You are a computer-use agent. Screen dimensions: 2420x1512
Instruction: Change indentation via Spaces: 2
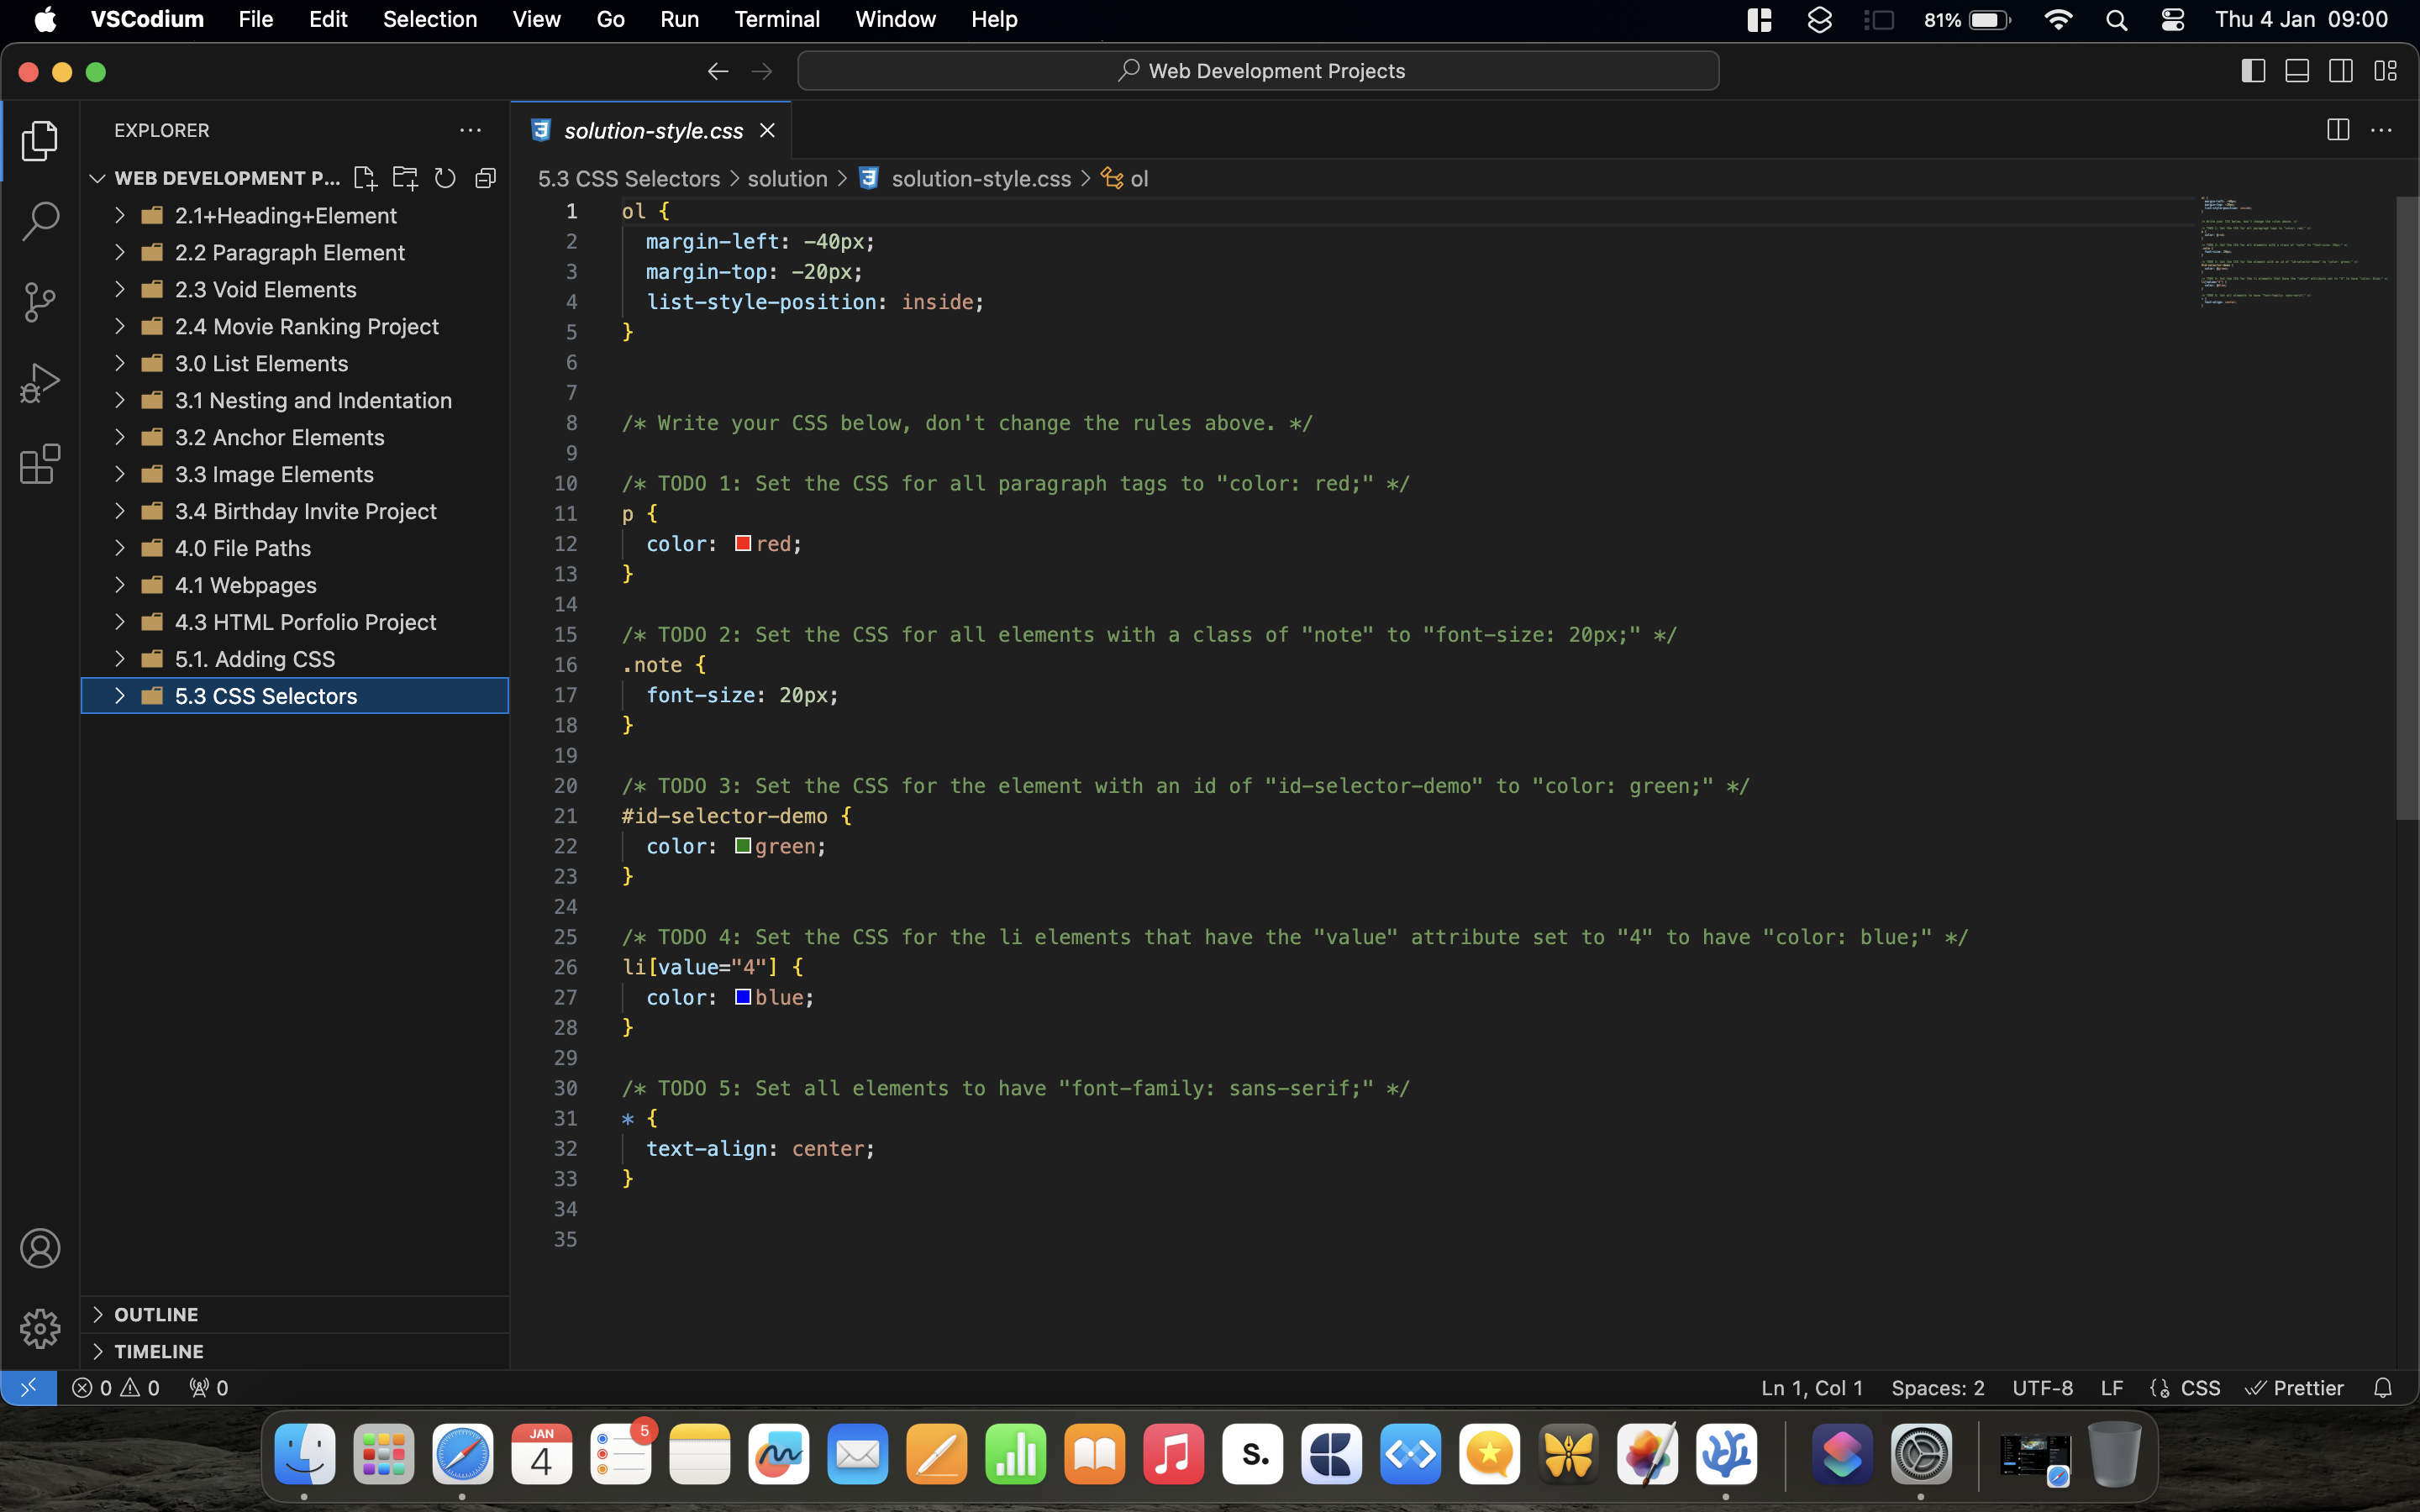coord(1937,1388)
